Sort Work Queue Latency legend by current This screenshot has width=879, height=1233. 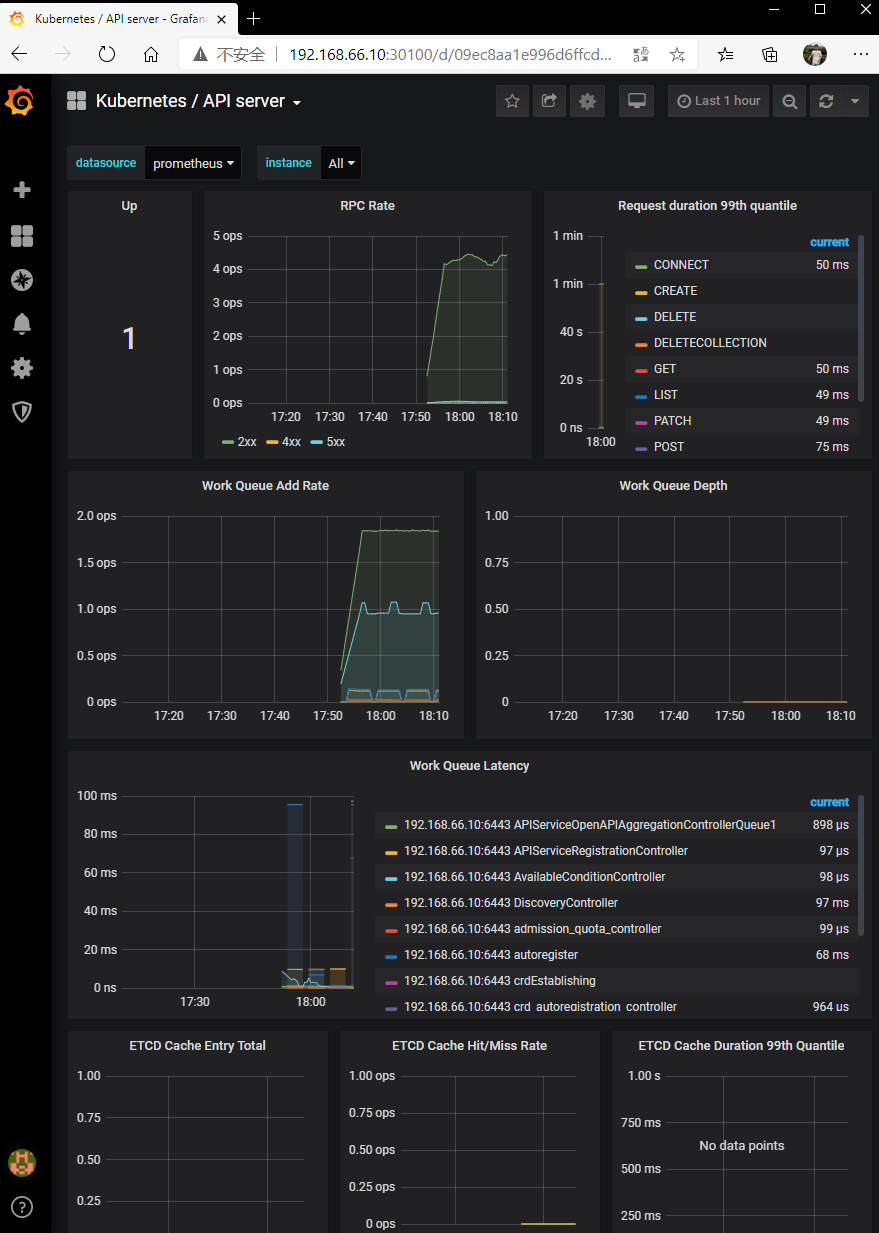(829, 802)
